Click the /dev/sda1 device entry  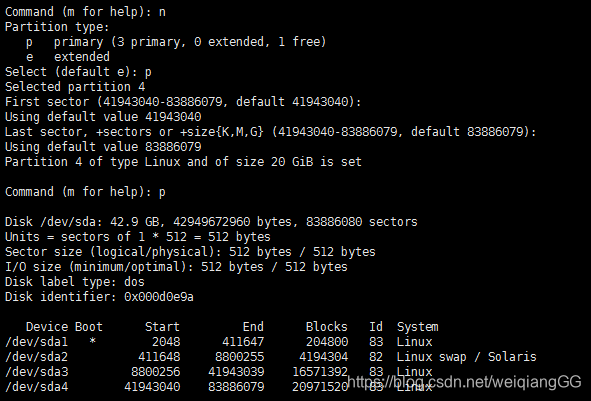37,342
